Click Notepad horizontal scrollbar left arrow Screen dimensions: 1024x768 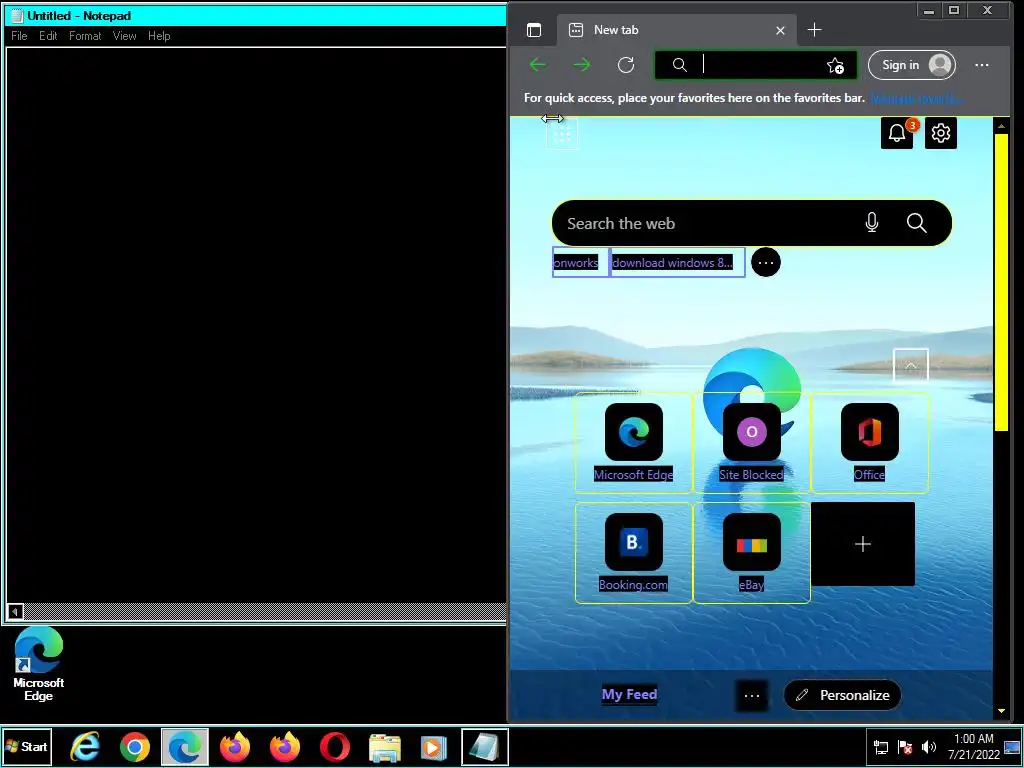coord(15,611)
